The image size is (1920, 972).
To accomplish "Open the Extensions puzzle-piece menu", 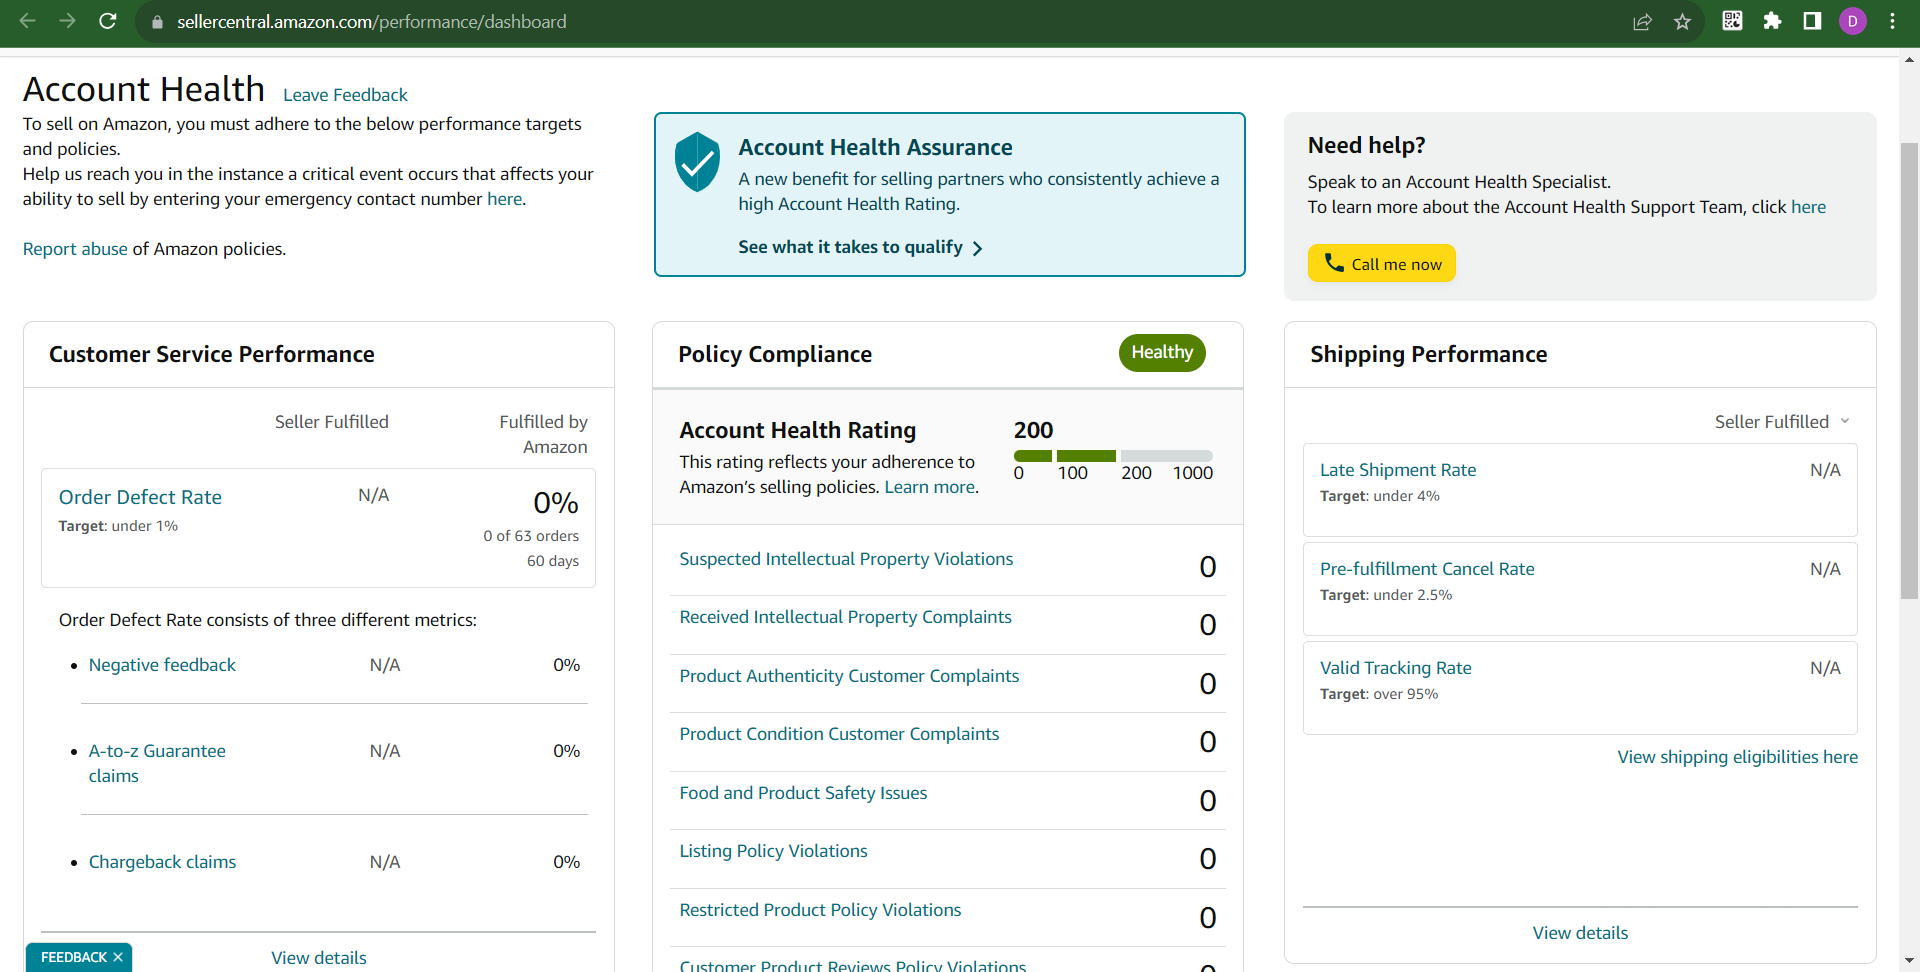I will pos(1772,21).
